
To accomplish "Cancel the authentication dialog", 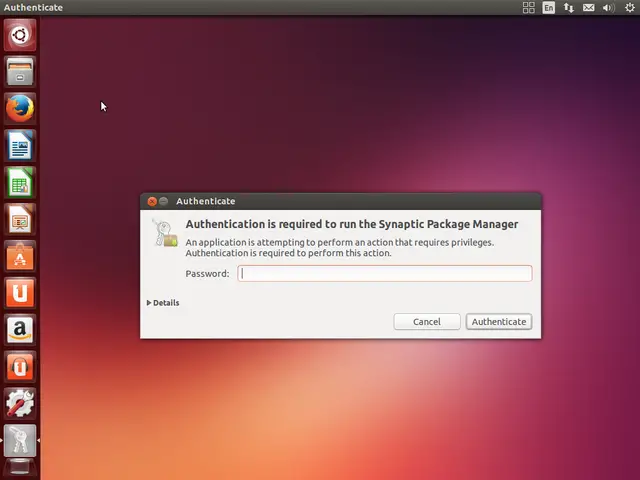I will [x=427, y=322].
